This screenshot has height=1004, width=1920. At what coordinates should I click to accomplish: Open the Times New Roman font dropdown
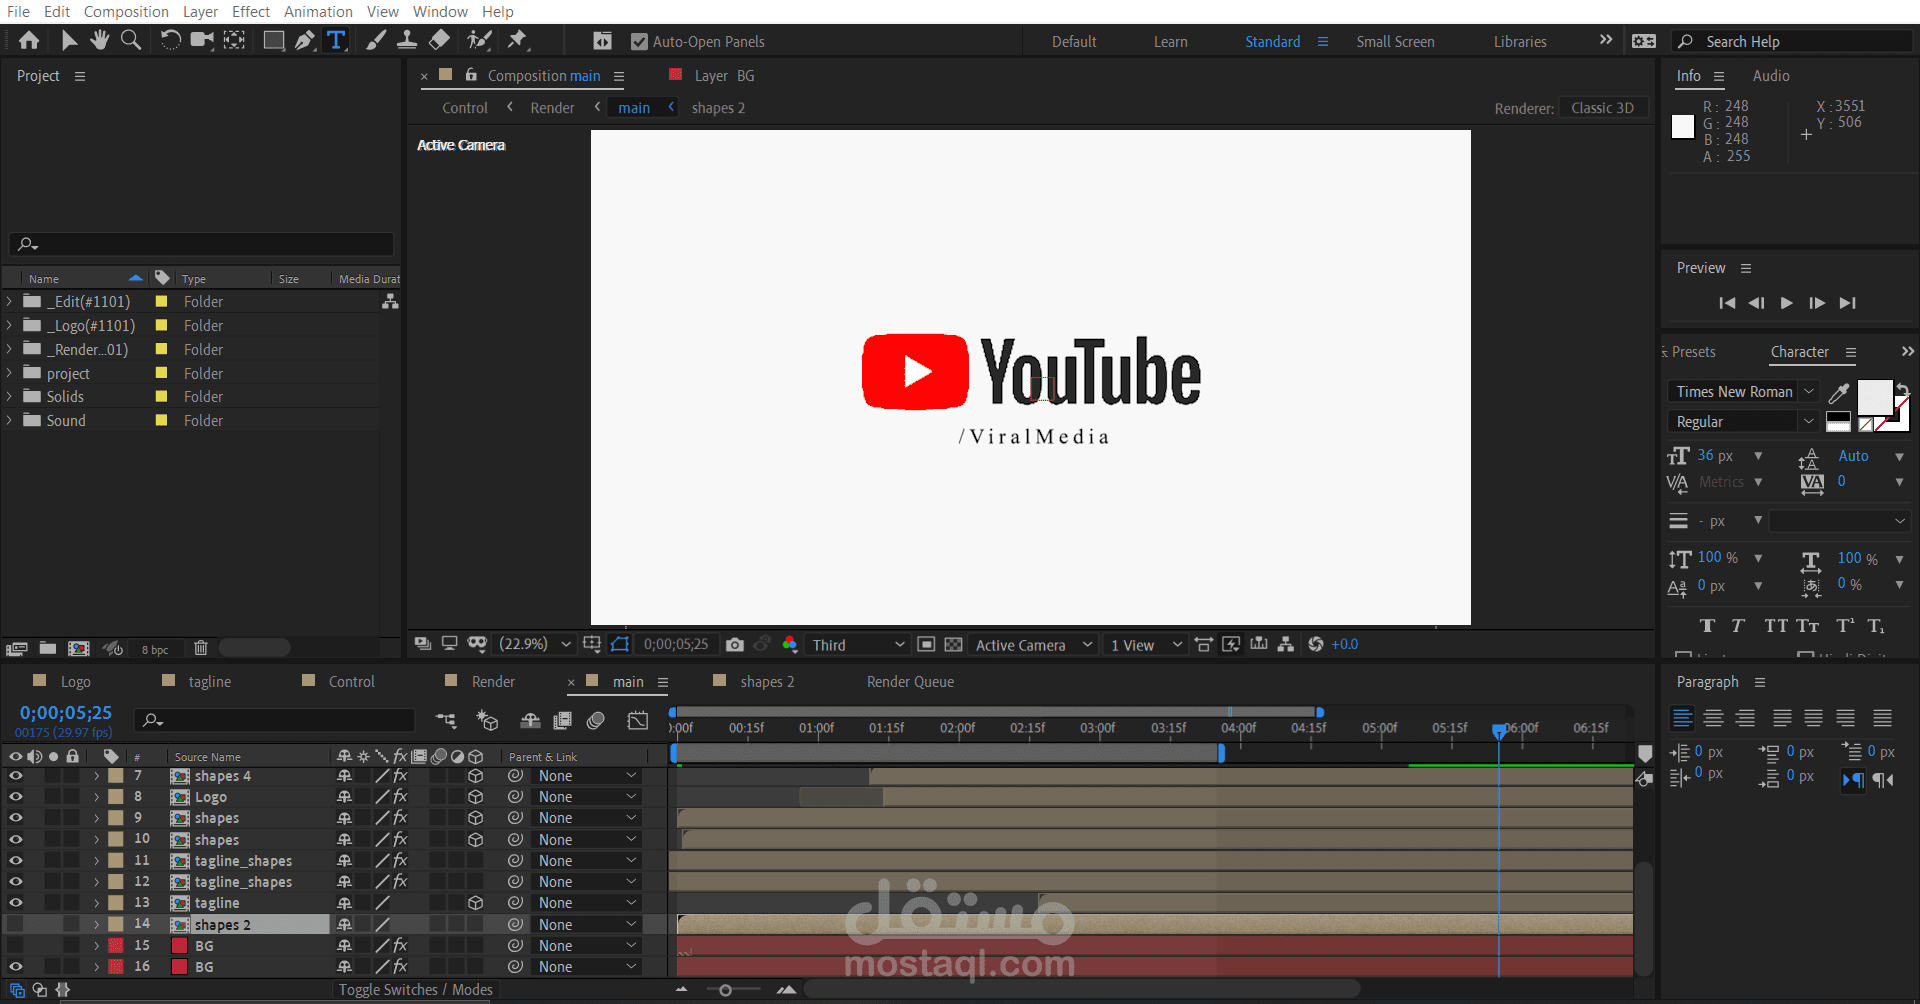pyautogui.click(x=1745, y=392)
